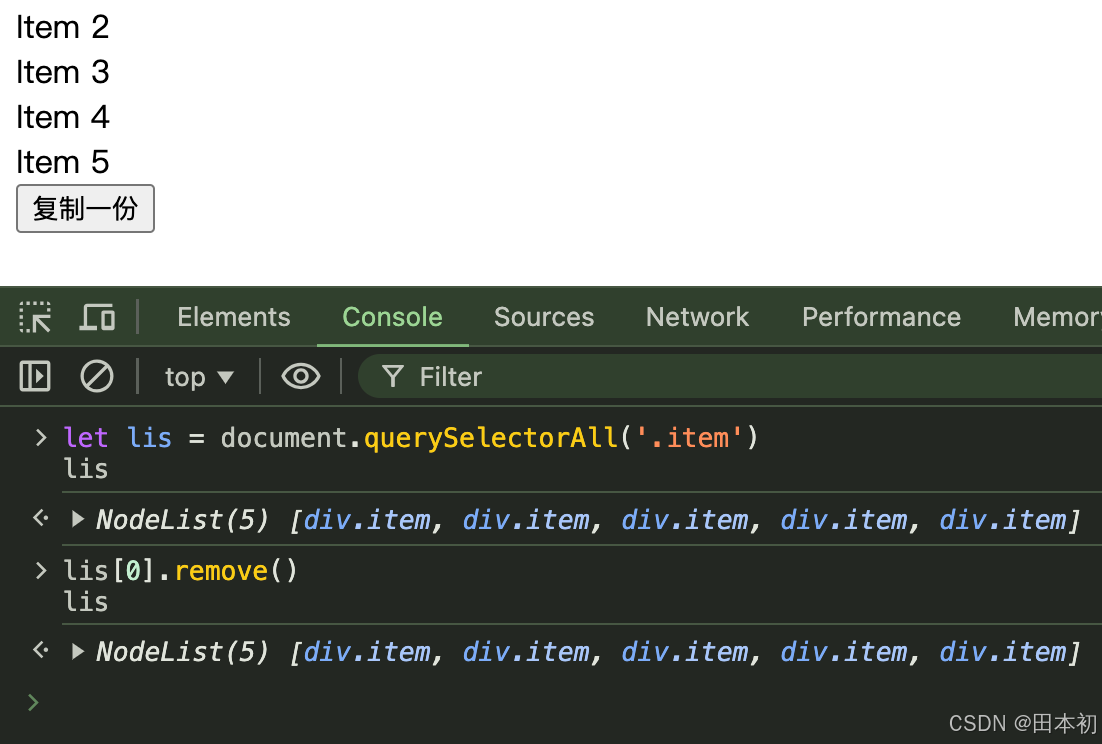The height and width of the screenshot is (744, 1102).
Task: Select the Console tab
Action: coord(392,318)
